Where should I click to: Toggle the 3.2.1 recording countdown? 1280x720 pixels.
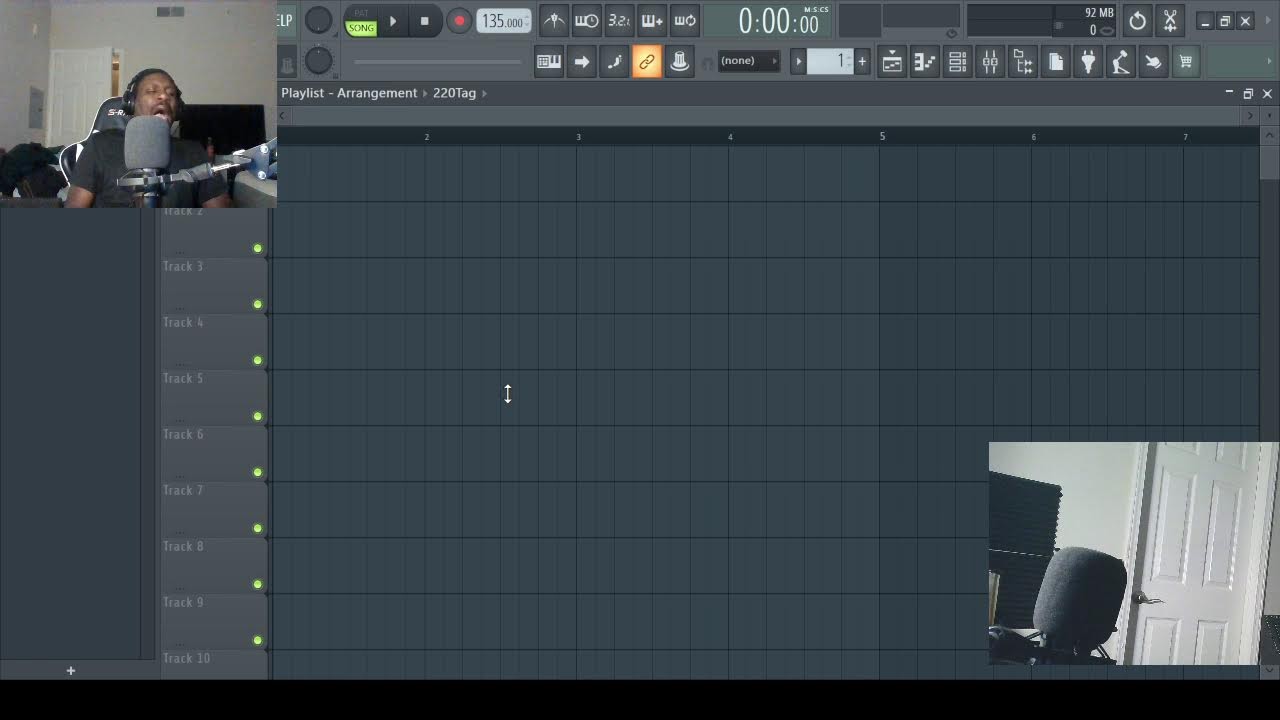(619, 21)
